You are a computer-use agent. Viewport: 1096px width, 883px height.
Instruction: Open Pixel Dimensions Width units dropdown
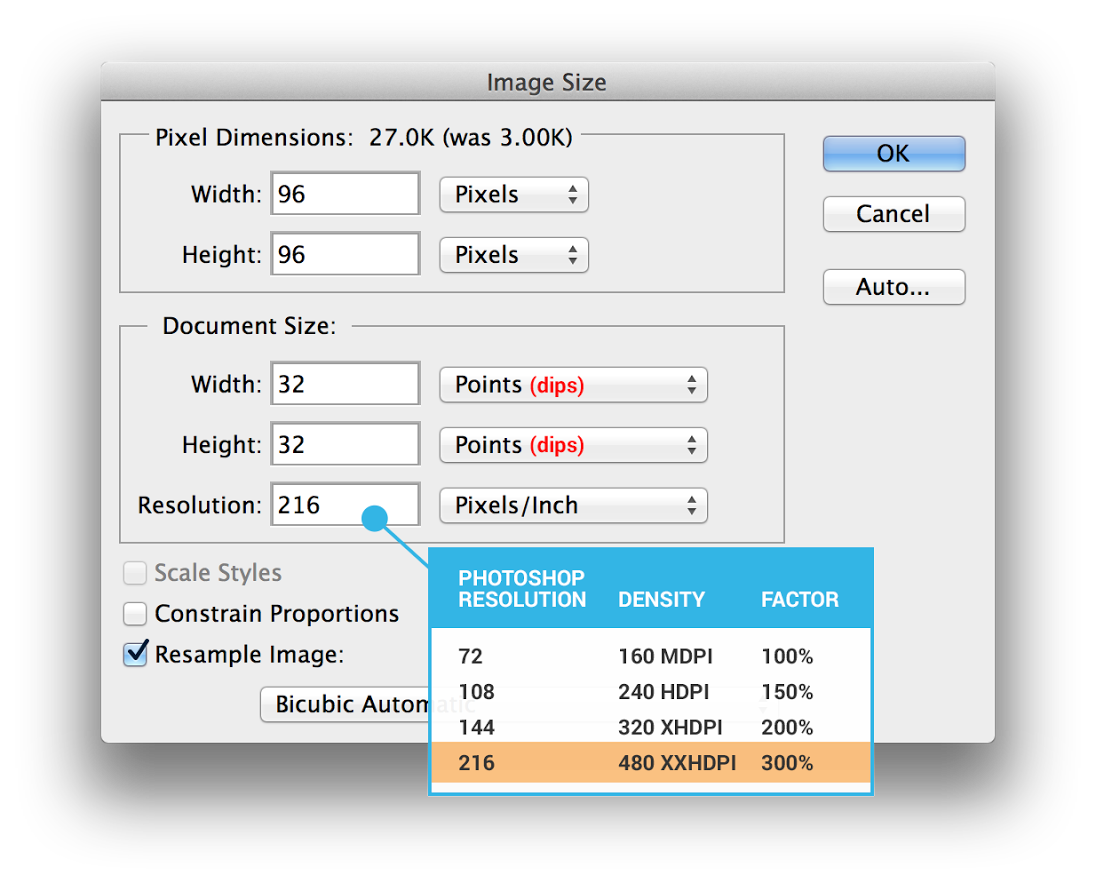pos(514,195)
